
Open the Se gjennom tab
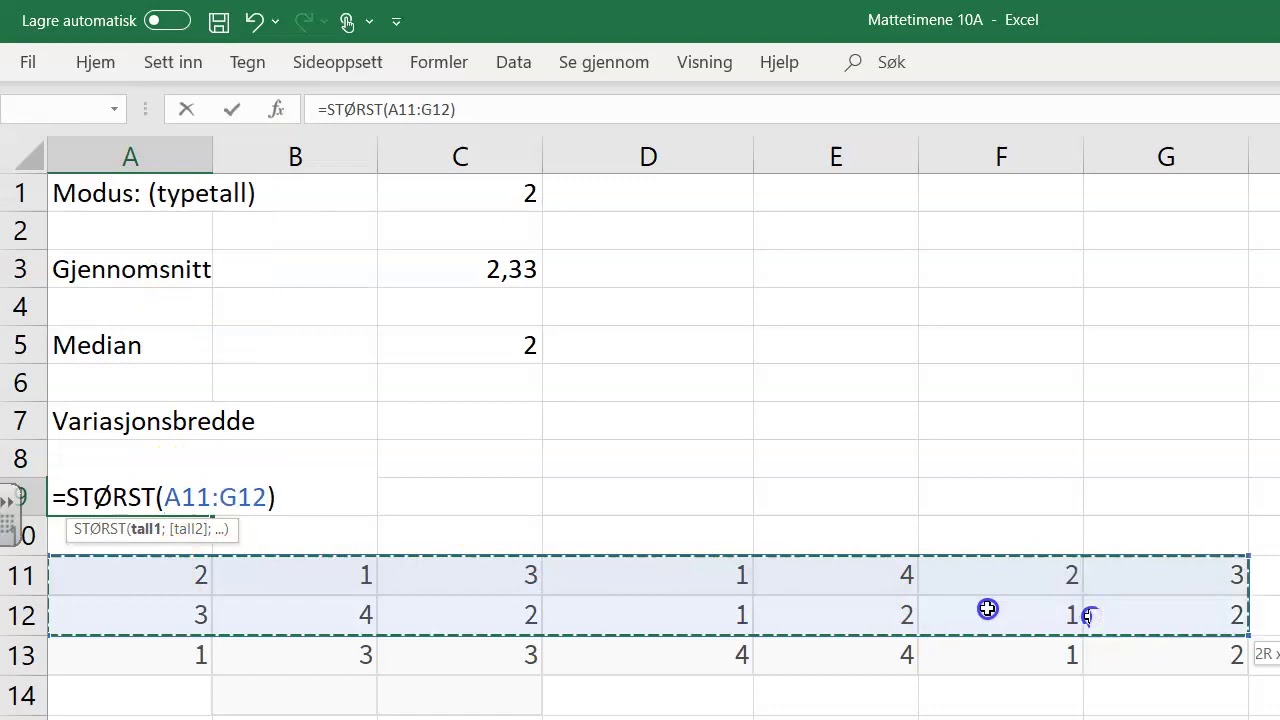tap(604, 62)
